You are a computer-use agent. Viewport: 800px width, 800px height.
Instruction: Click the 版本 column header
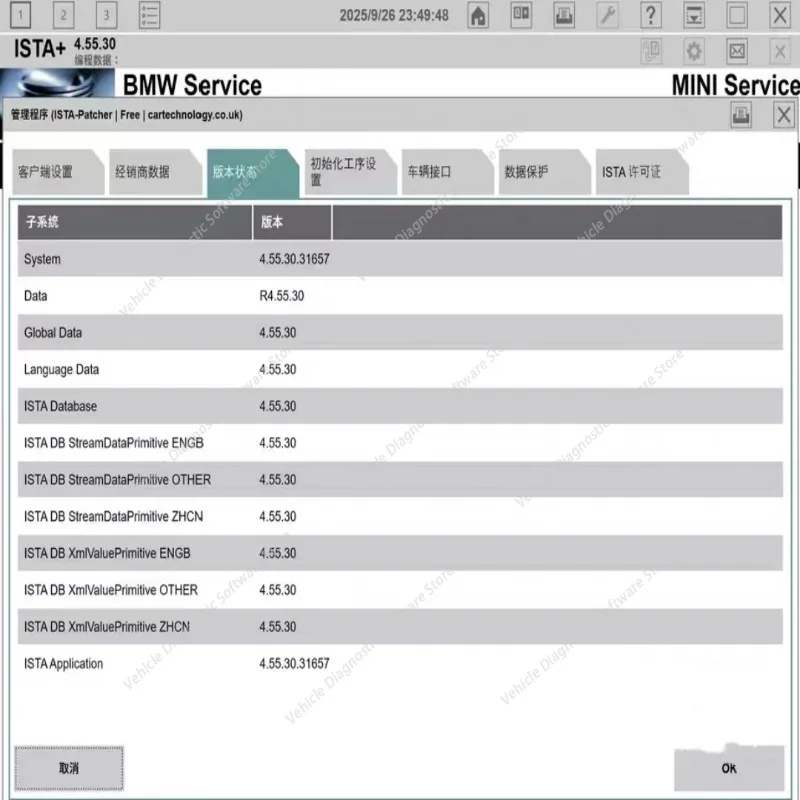(x=292, y=222)
